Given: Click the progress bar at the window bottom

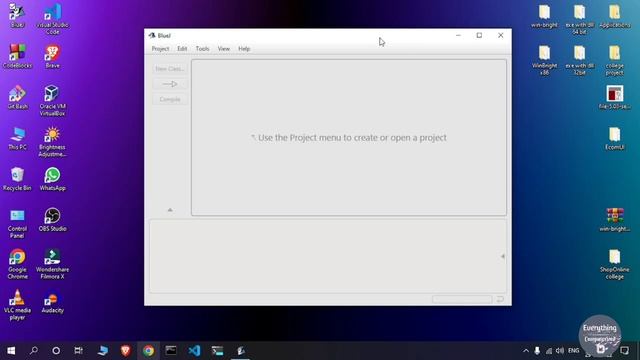Looking at the screenshot, I should click(462, 300).
